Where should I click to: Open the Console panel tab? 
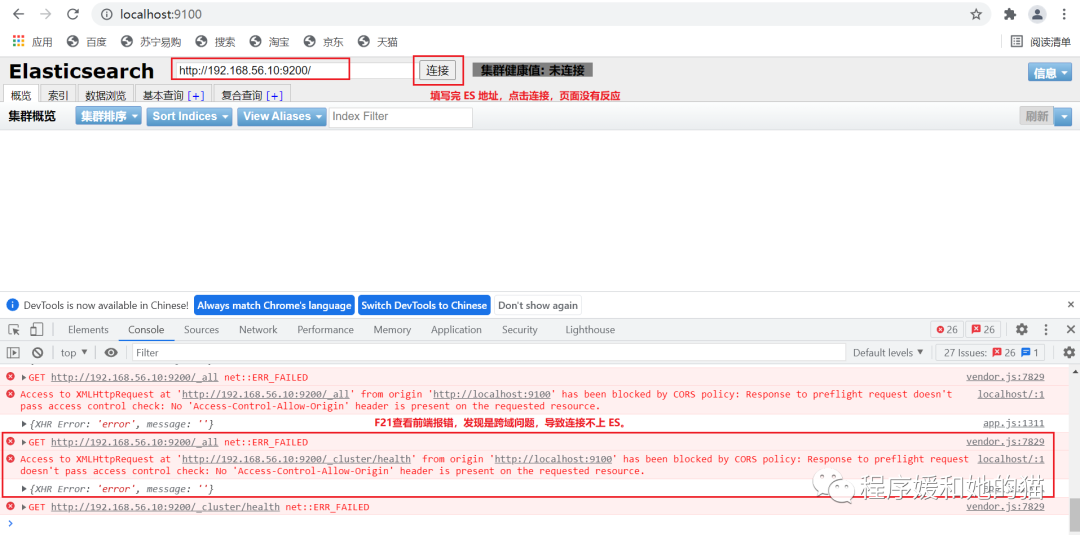pos(146,330)
